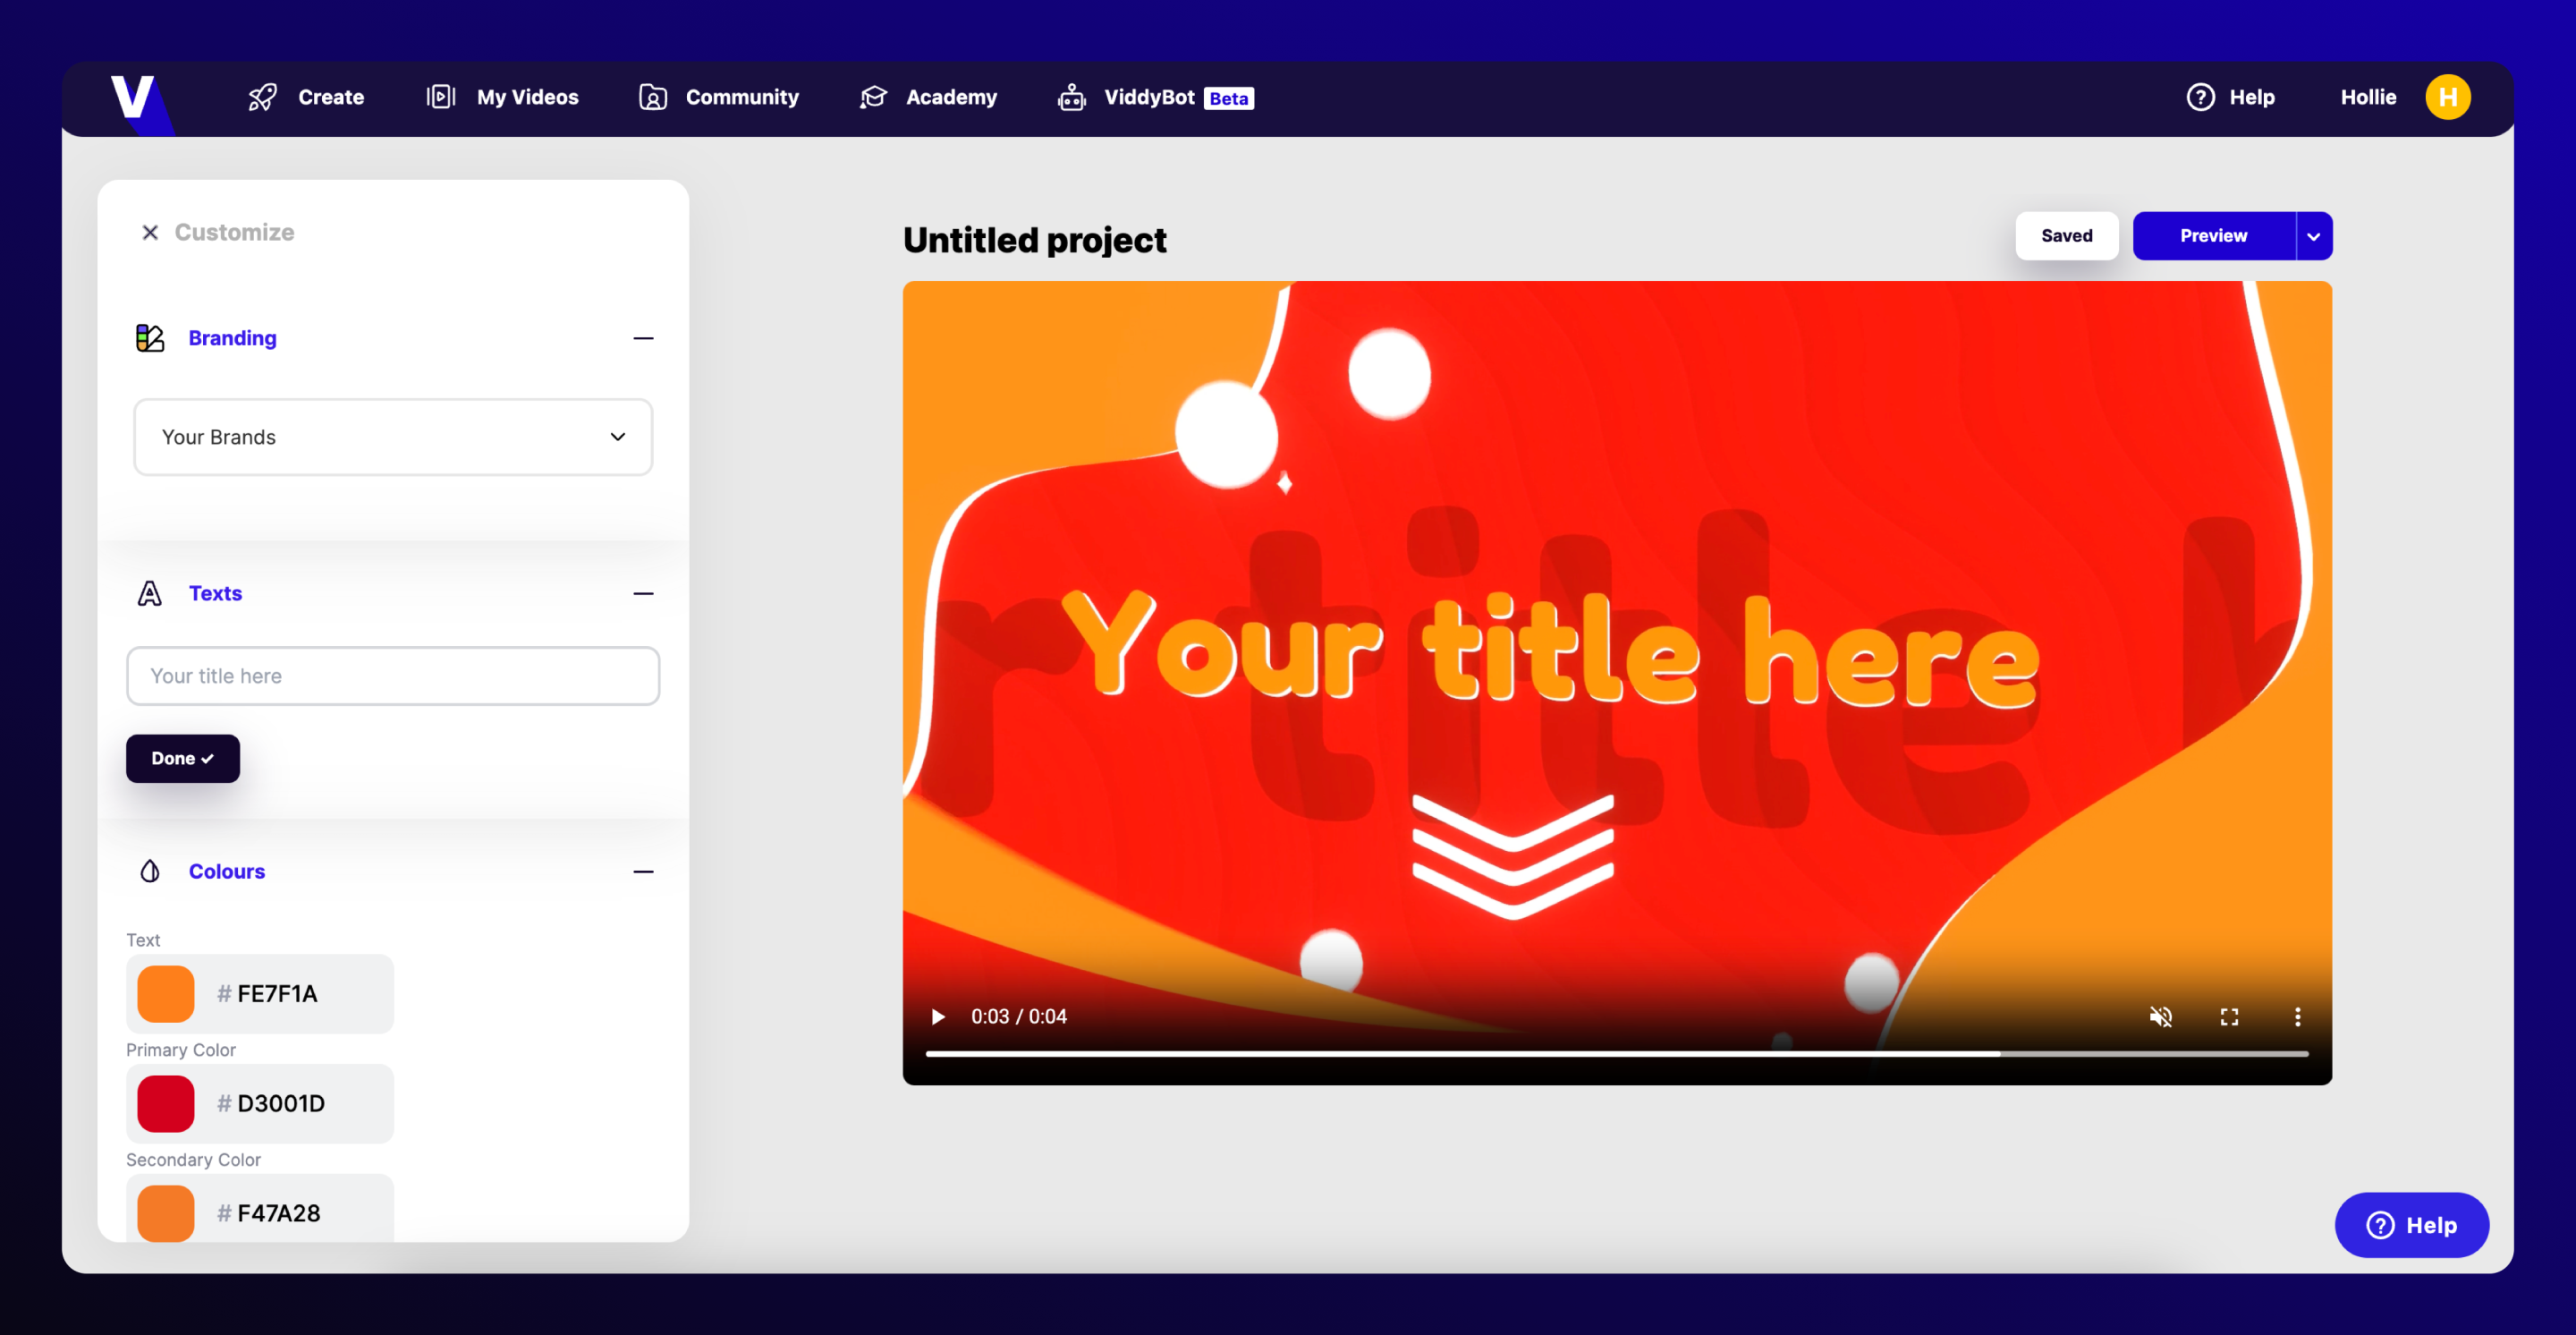Open the video player three-dot options menu
2576x1335 pixels.
pos(2297,1017)
